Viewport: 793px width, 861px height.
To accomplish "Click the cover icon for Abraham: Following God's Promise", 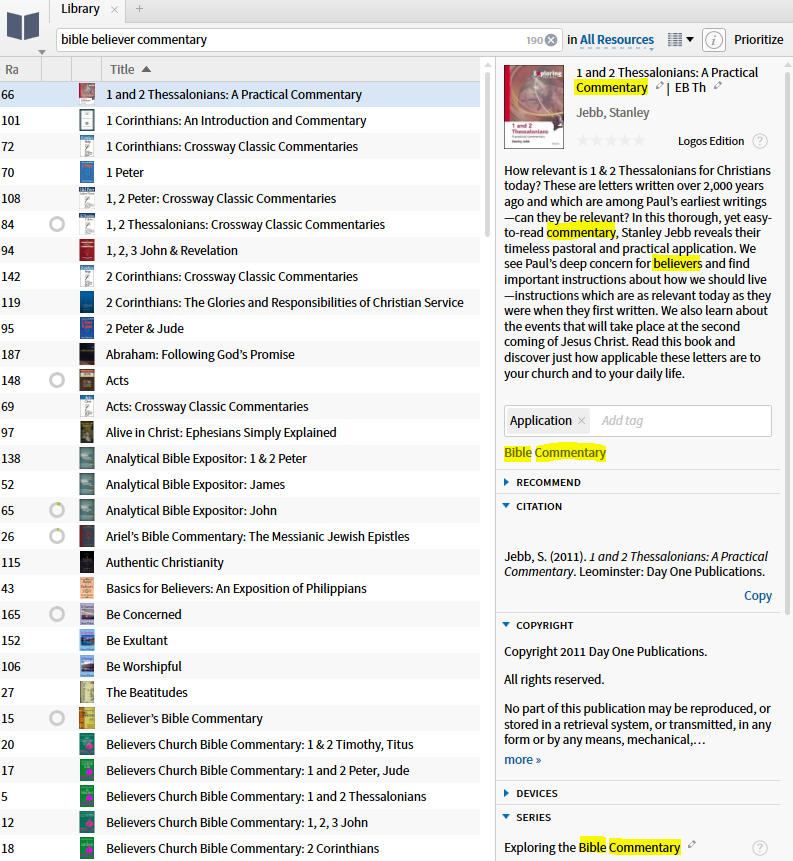I will click(x=87, y=354).
